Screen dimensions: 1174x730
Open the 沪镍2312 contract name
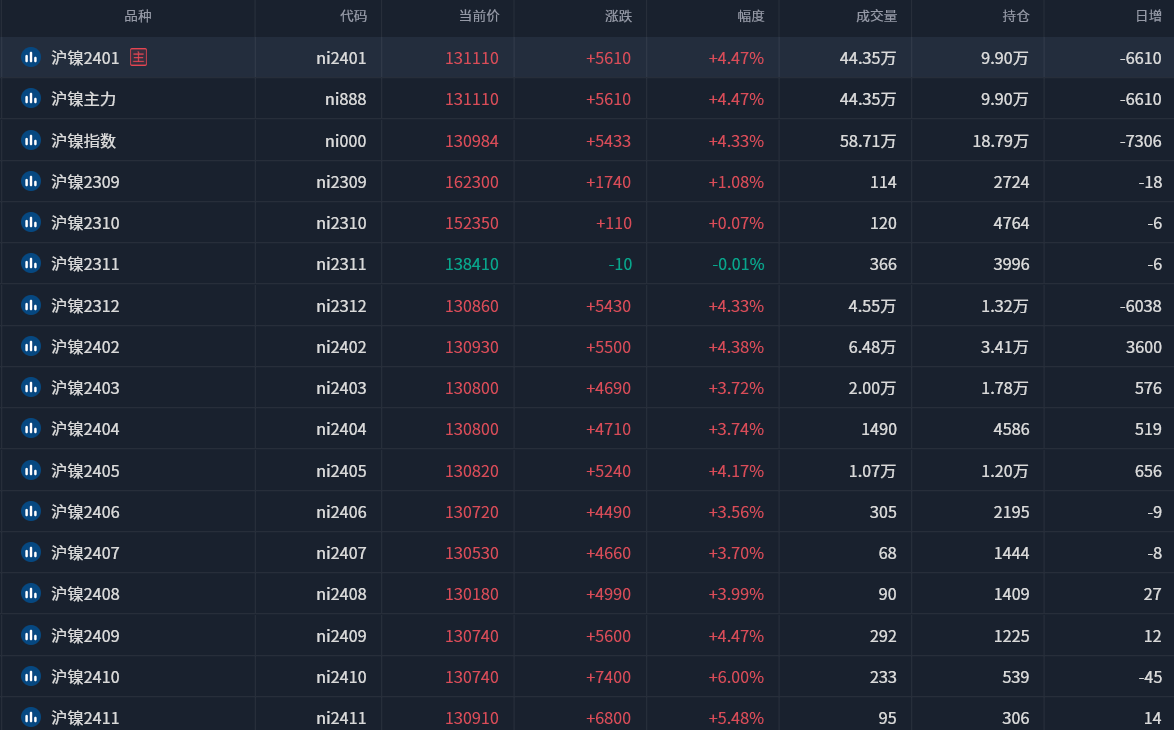point(85,306)
